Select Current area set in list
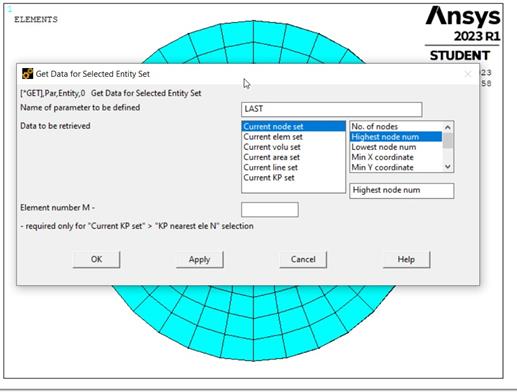 click(x=293, y=157)
